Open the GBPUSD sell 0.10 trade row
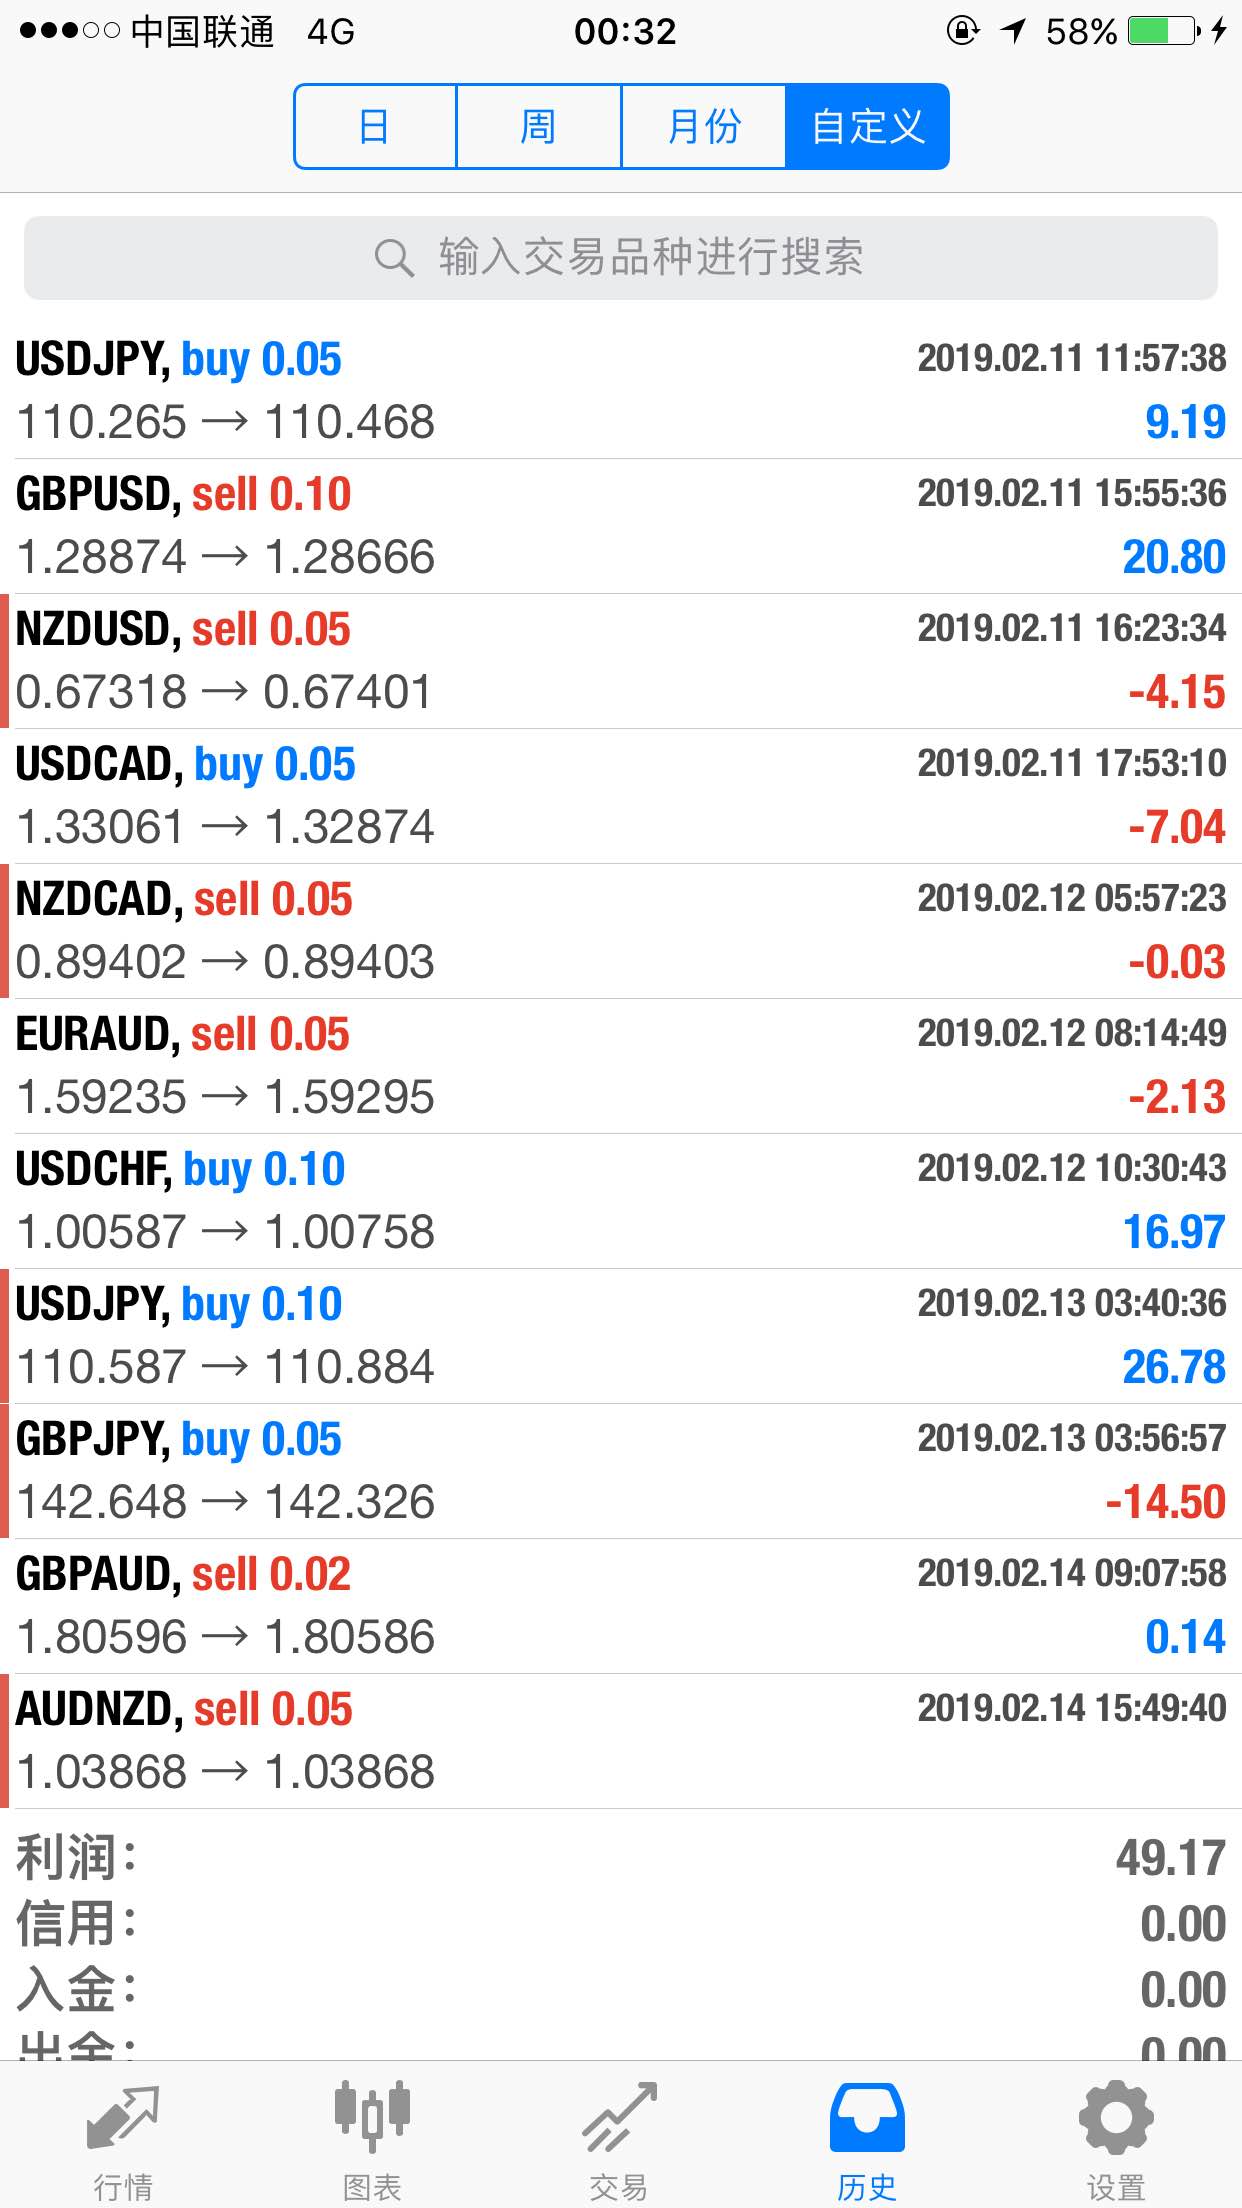This screenshot has width=1242, height=2208. pyautogui.click(x=621, y=526)
